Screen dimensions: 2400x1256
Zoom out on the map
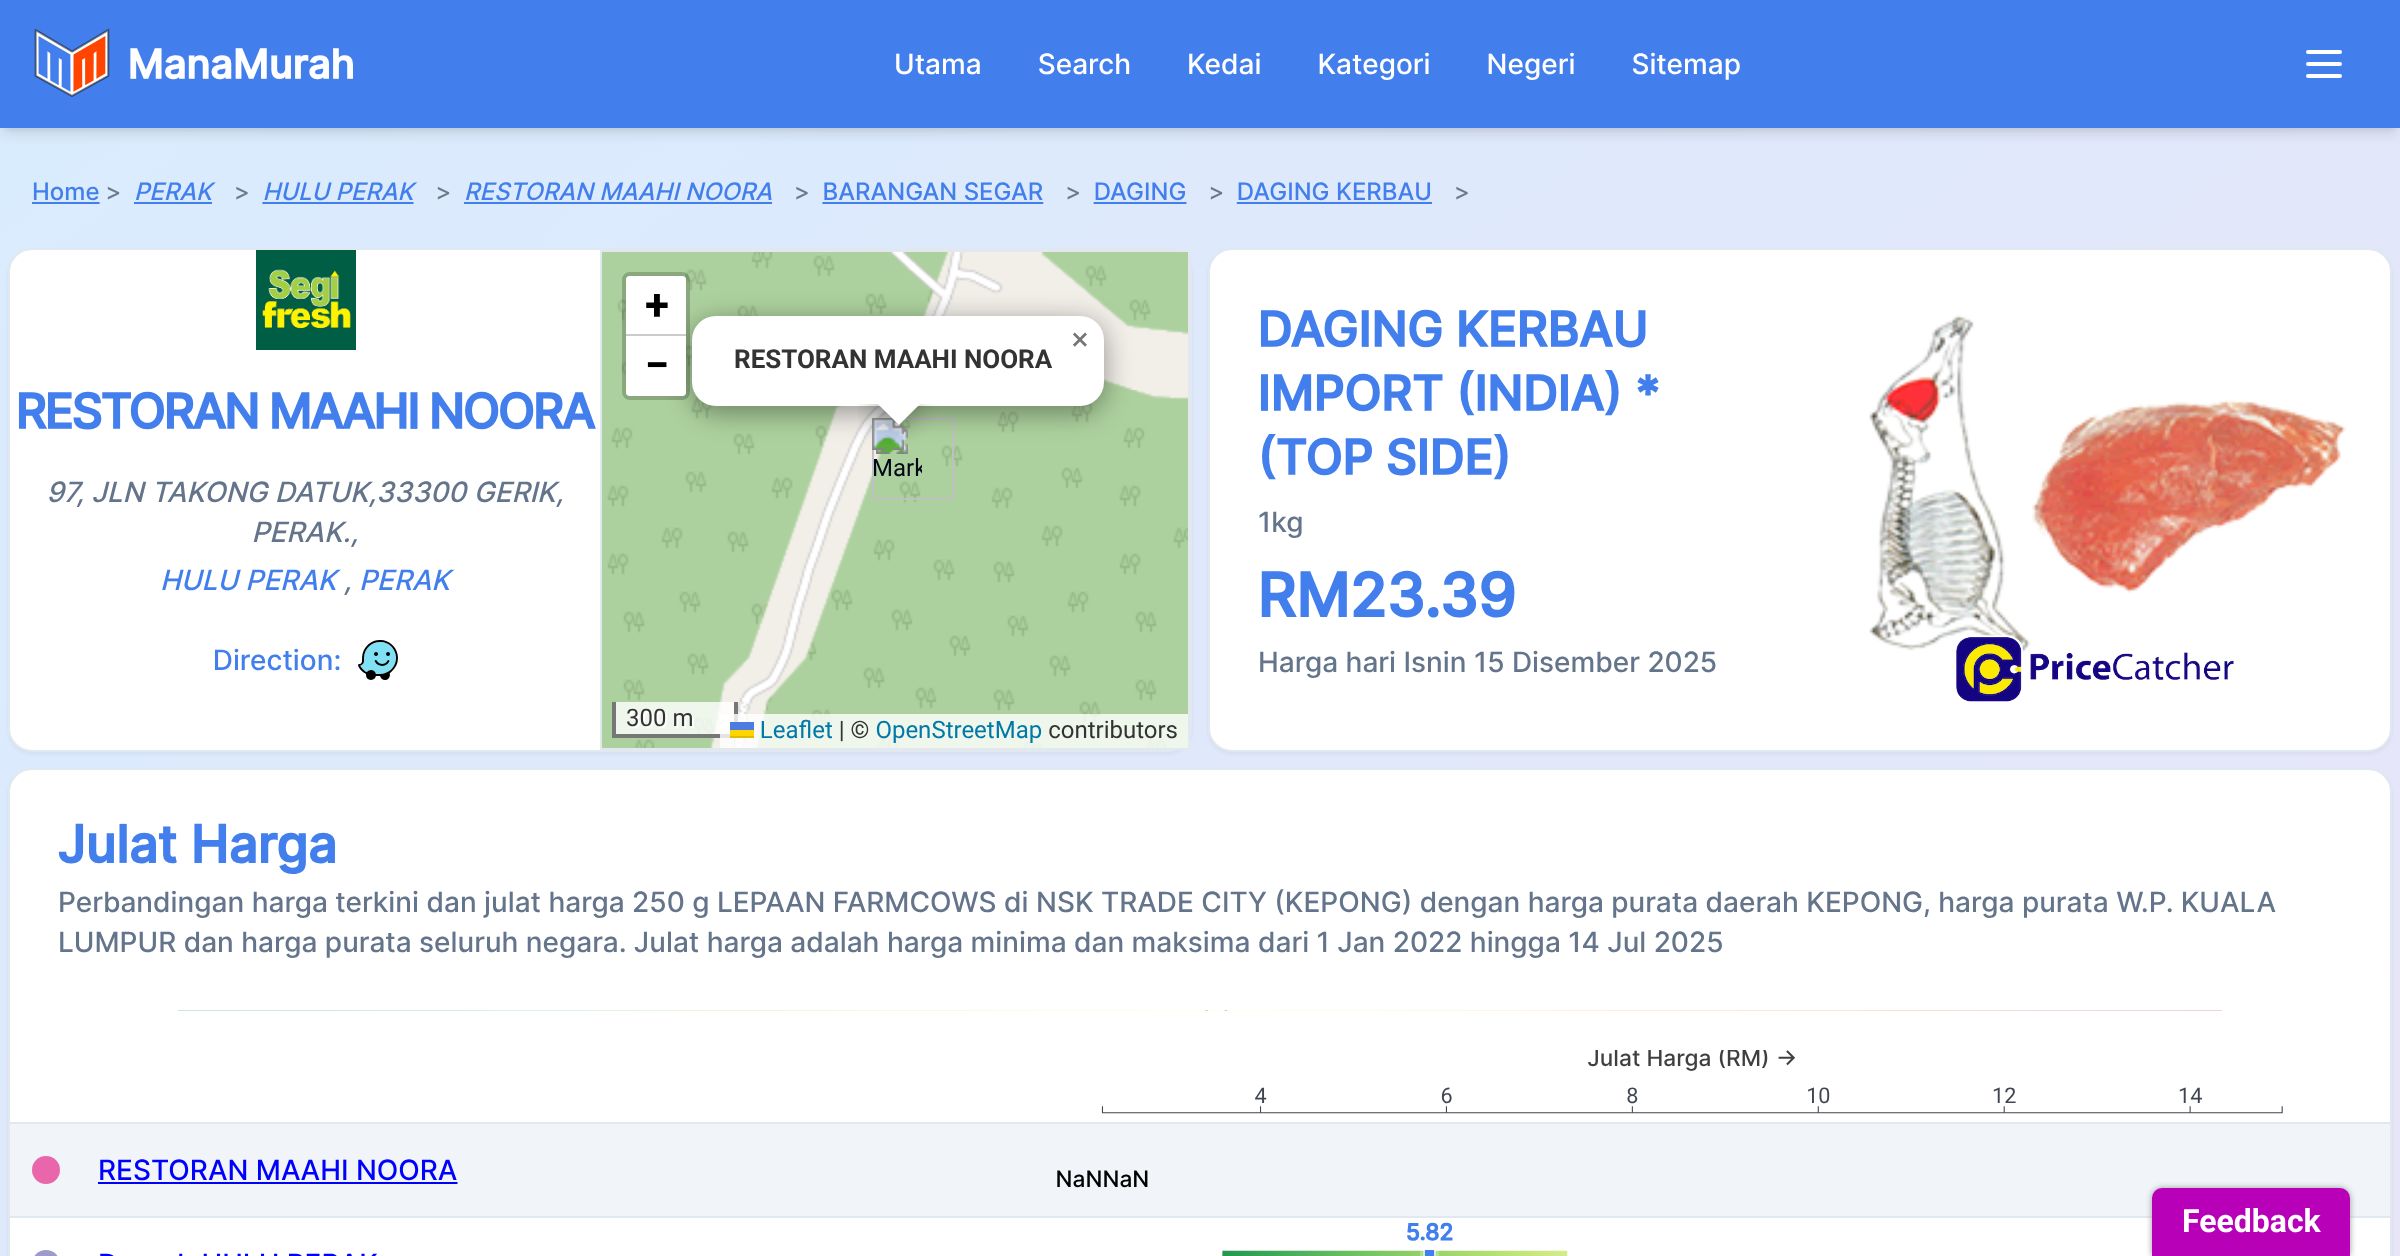click(656, 364)
